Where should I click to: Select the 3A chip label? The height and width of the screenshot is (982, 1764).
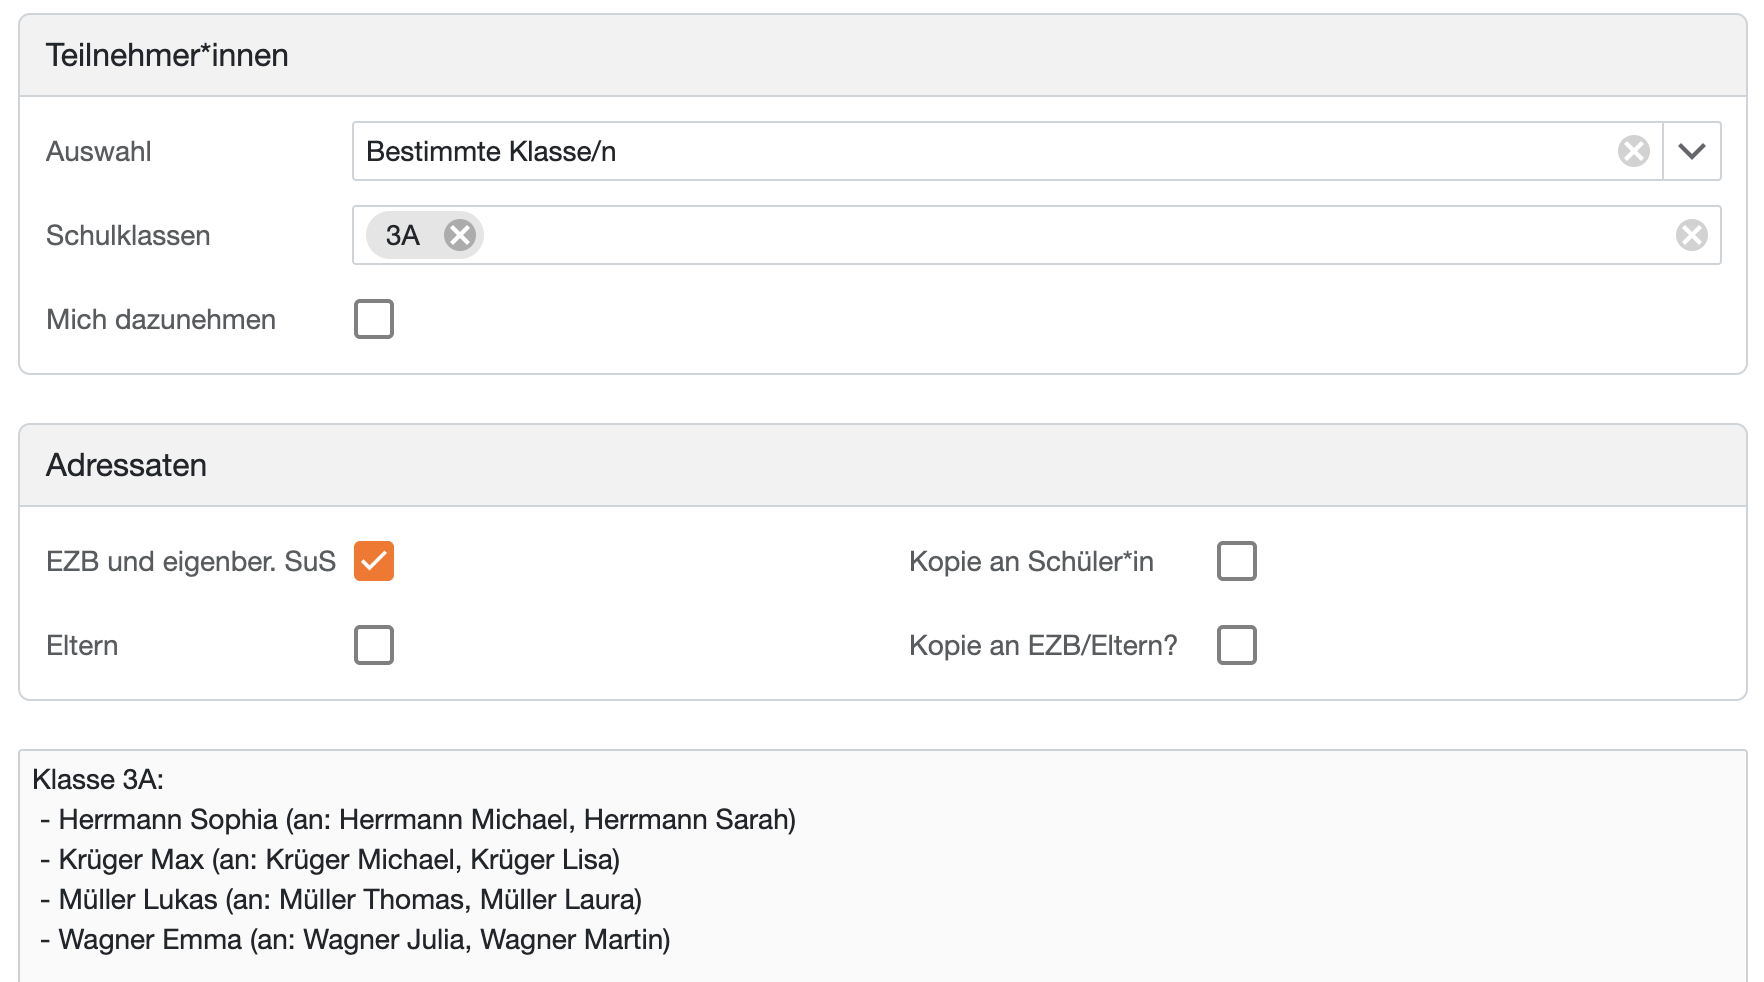[402, 235]
